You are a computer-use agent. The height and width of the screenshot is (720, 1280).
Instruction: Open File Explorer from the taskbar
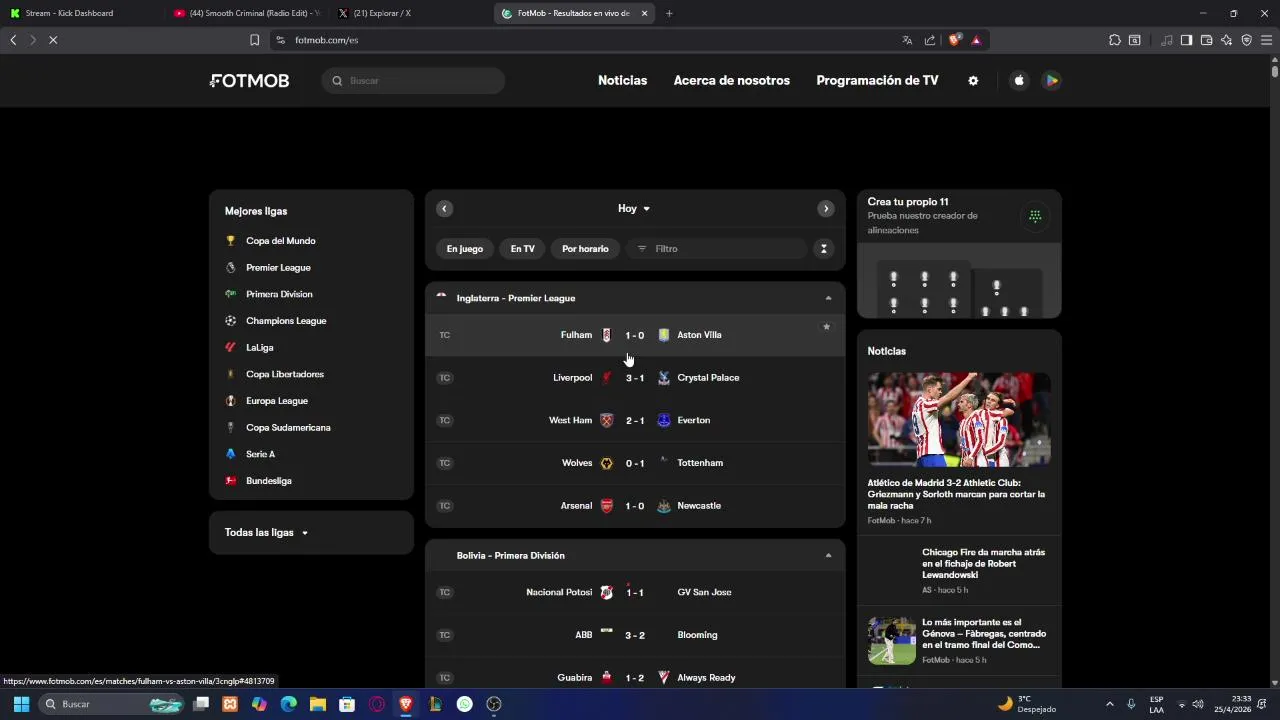(318, 704)
